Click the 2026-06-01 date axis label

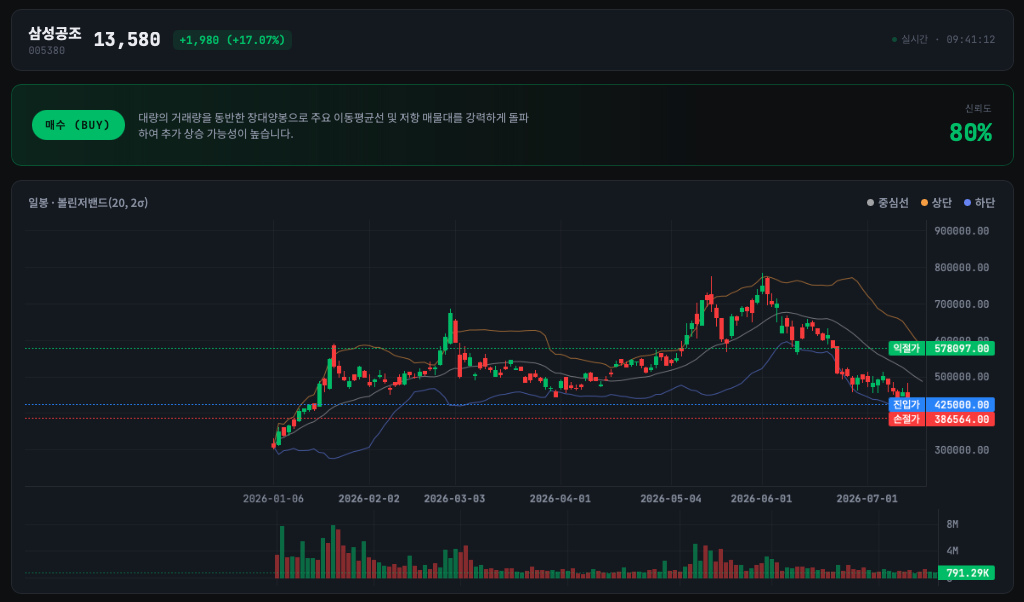click(761, 499)
